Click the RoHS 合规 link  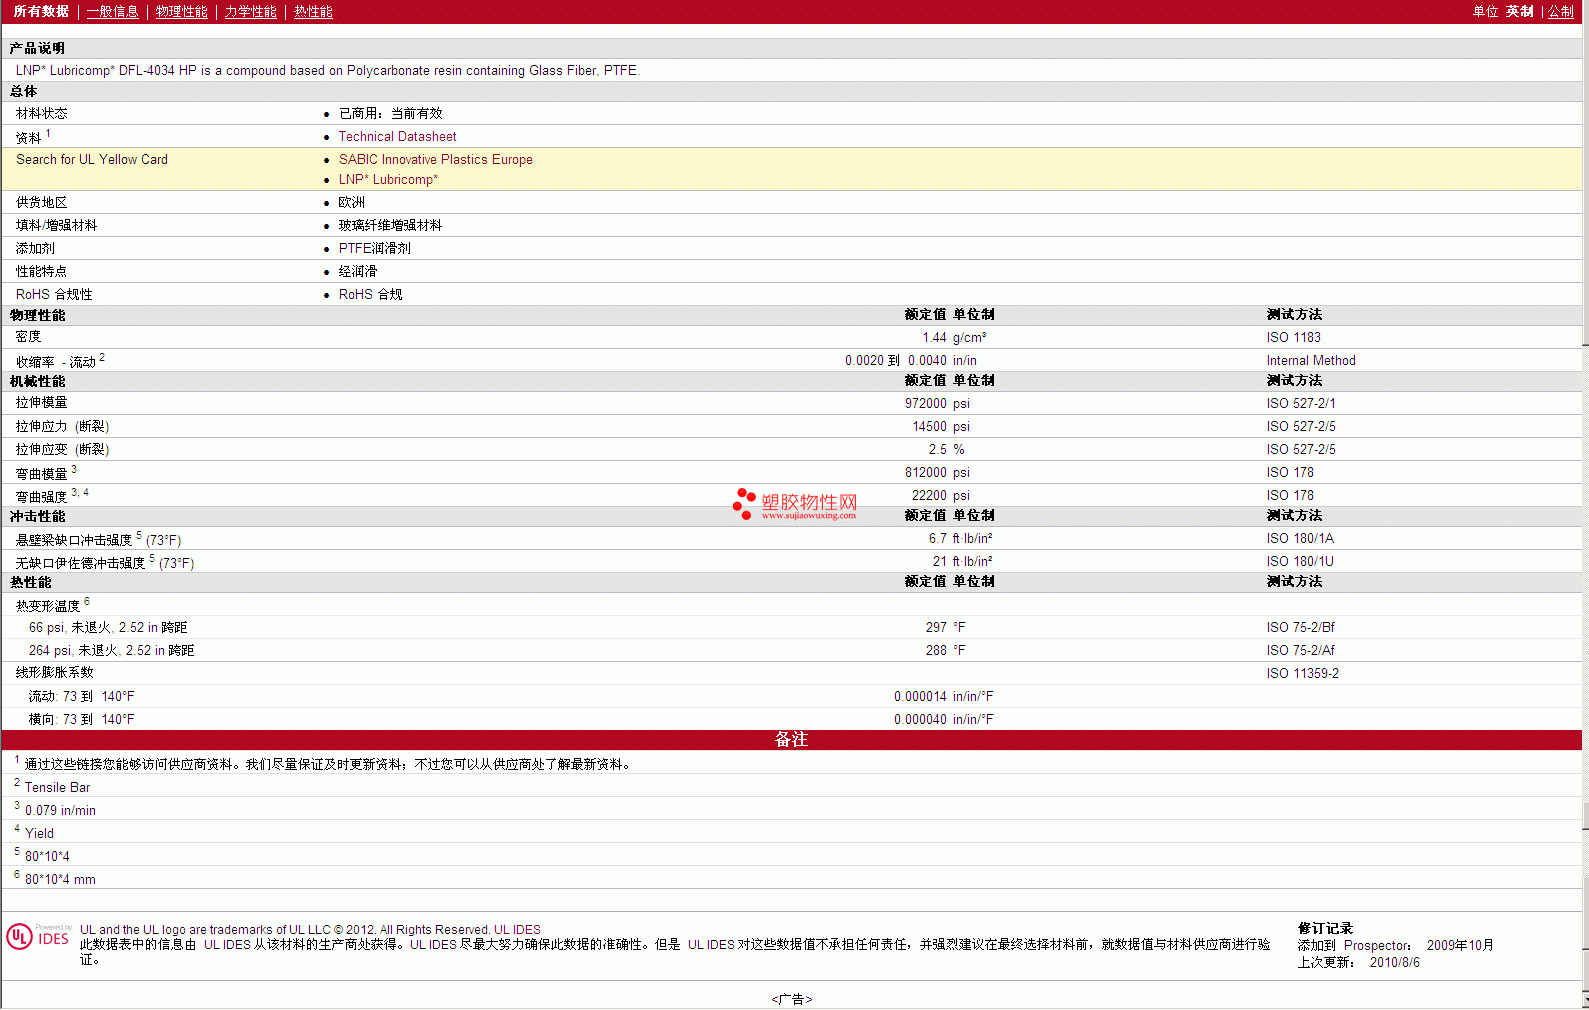click(370, 295)
